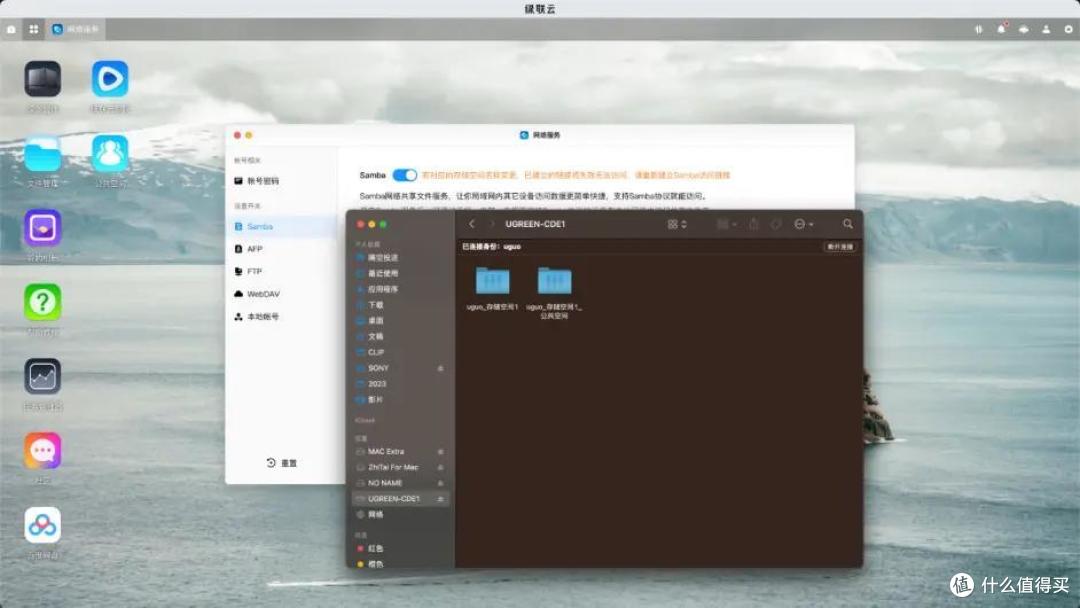The height and width of the screenshot is (608, 1080).
Task: Launch the blue video player desktop app
Action: tap(110, 78)
